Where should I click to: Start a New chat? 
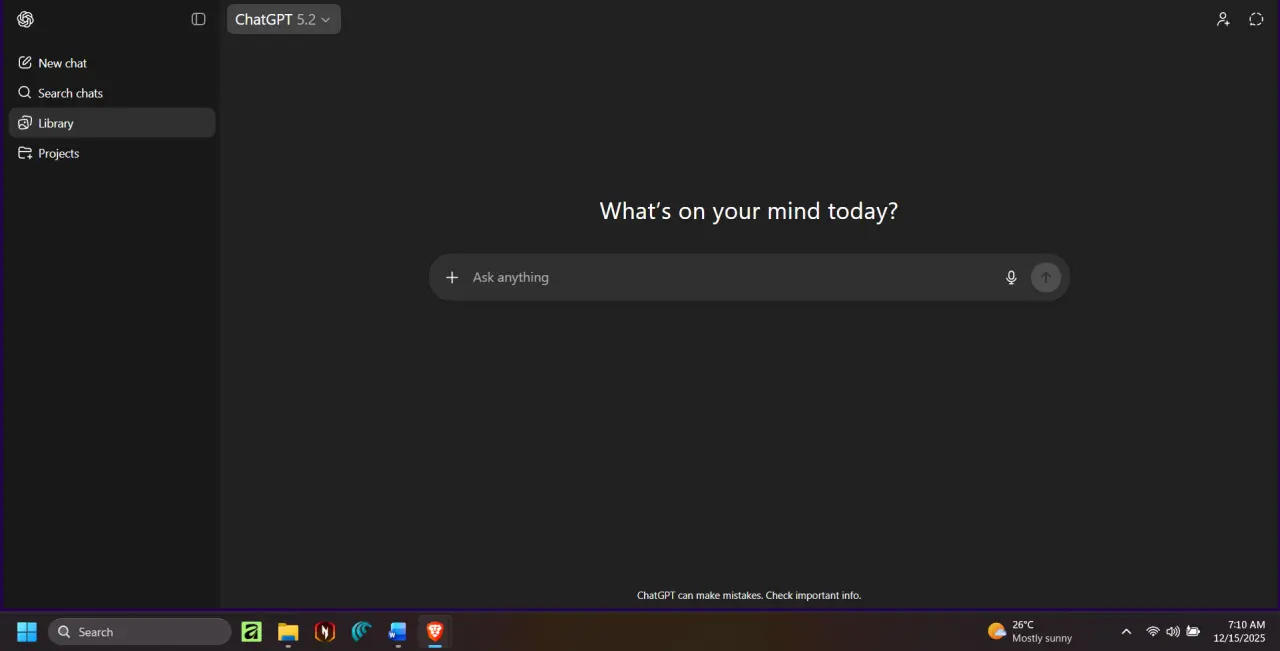point(112,63)
